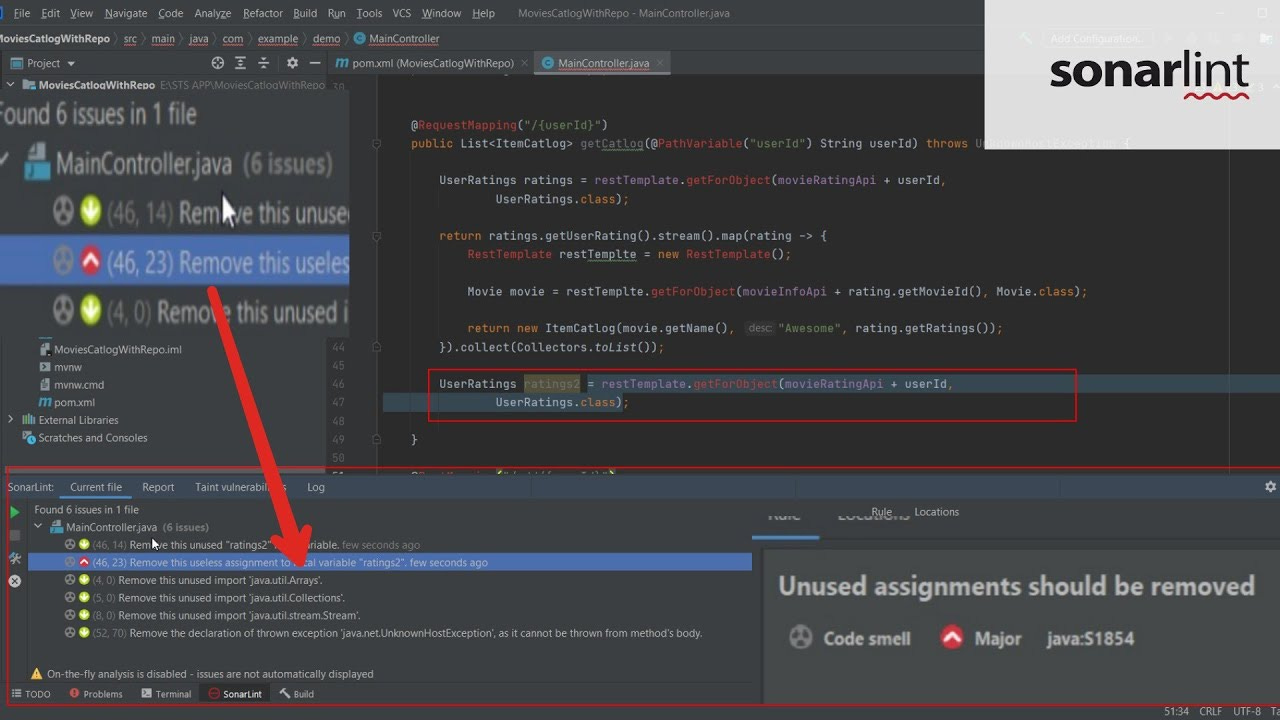Switch to Taint vulnerabilities tab
1280x720 pixels.
coord(240,487)
